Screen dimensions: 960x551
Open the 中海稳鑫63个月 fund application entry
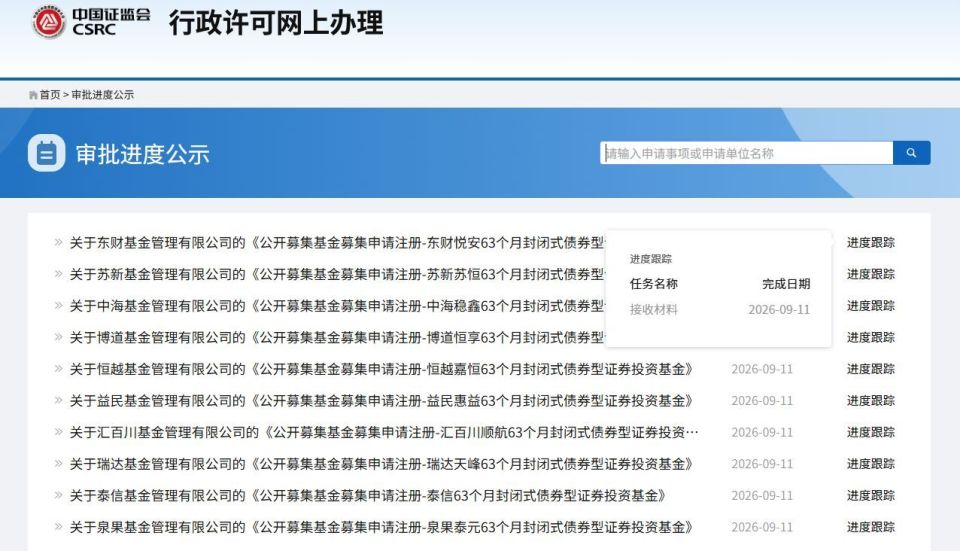[337, 306]
